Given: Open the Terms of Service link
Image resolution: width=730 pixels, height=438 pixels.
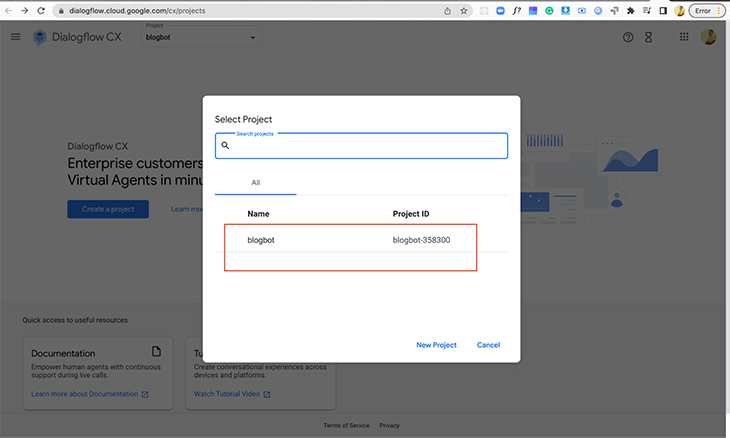Looking at the screenshot, I should point(346,426).
